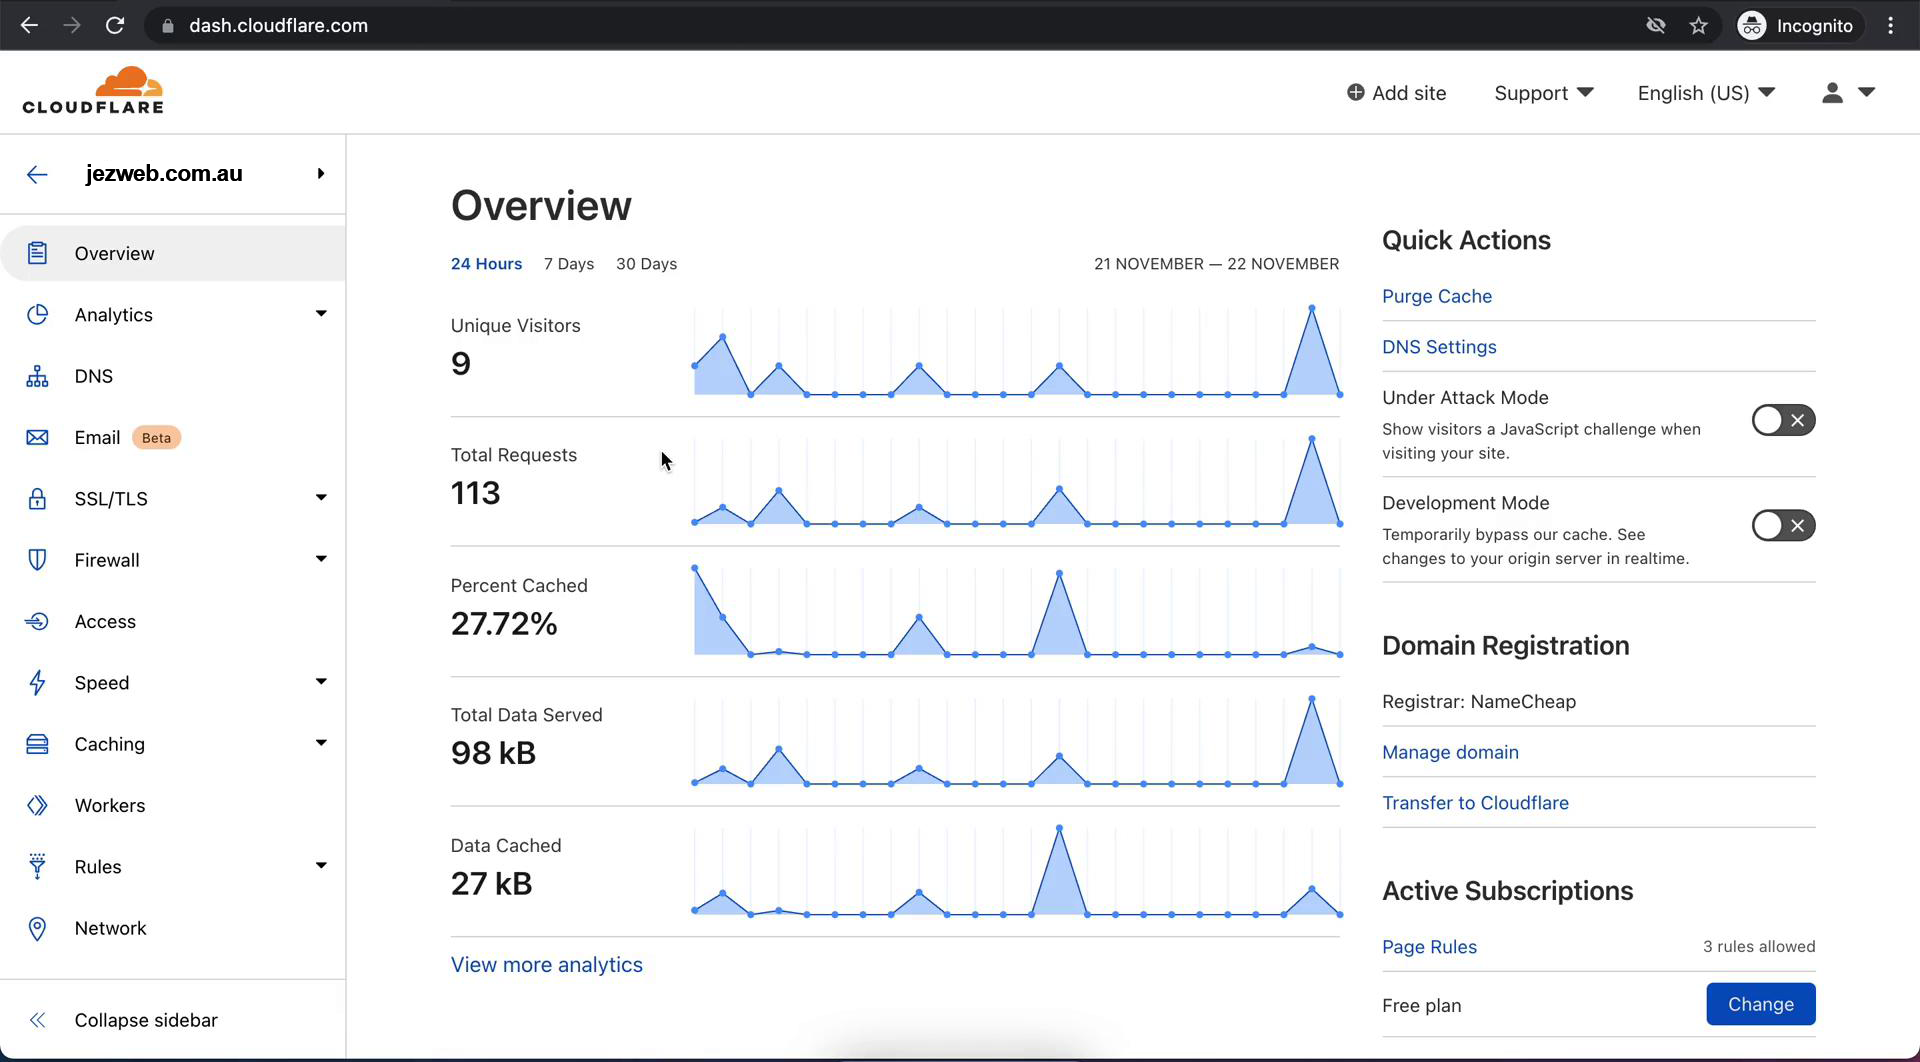This screenshot has width=1920, height=1062.
Task: Click the Speed lightning bolt icon
Action: [37, 682]
